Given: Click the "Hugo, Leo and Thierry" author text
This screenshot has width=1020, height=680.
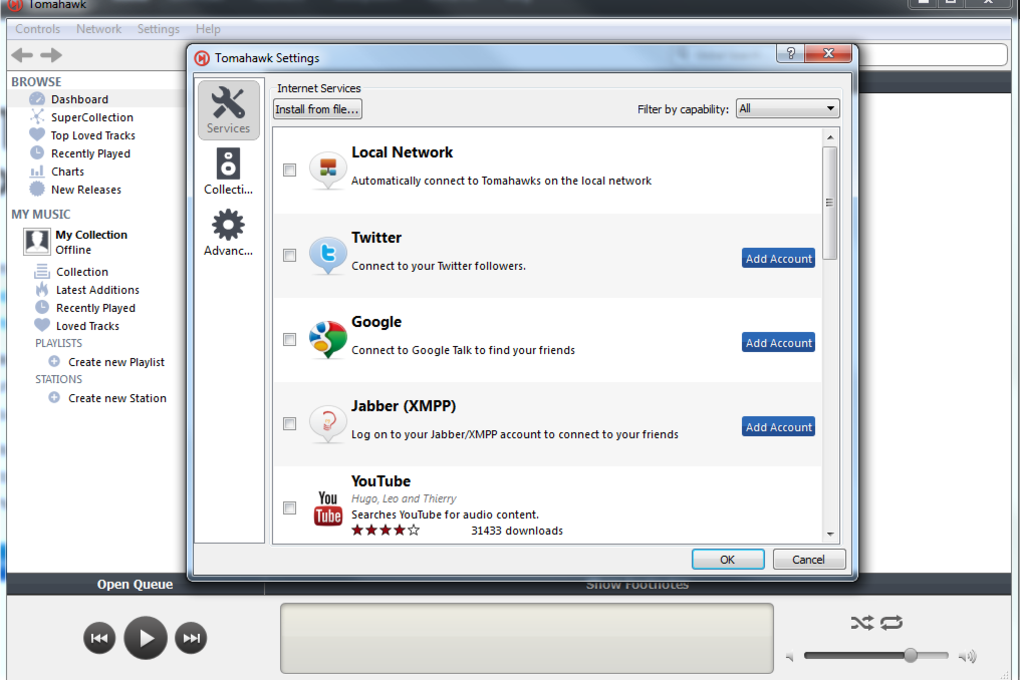Looking at the screenshot, I should pos(404,498).
